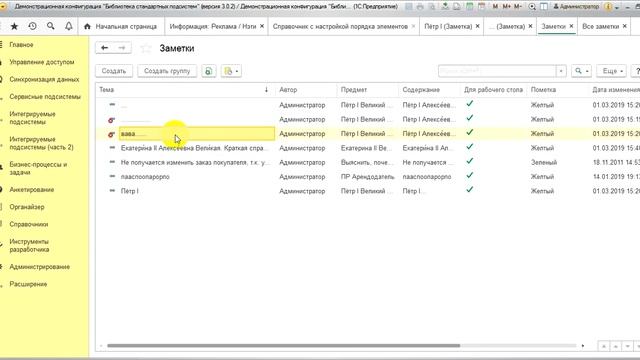640x360 pixels.
Task: Click the yellow information icon
Action: tap(608, 7)
